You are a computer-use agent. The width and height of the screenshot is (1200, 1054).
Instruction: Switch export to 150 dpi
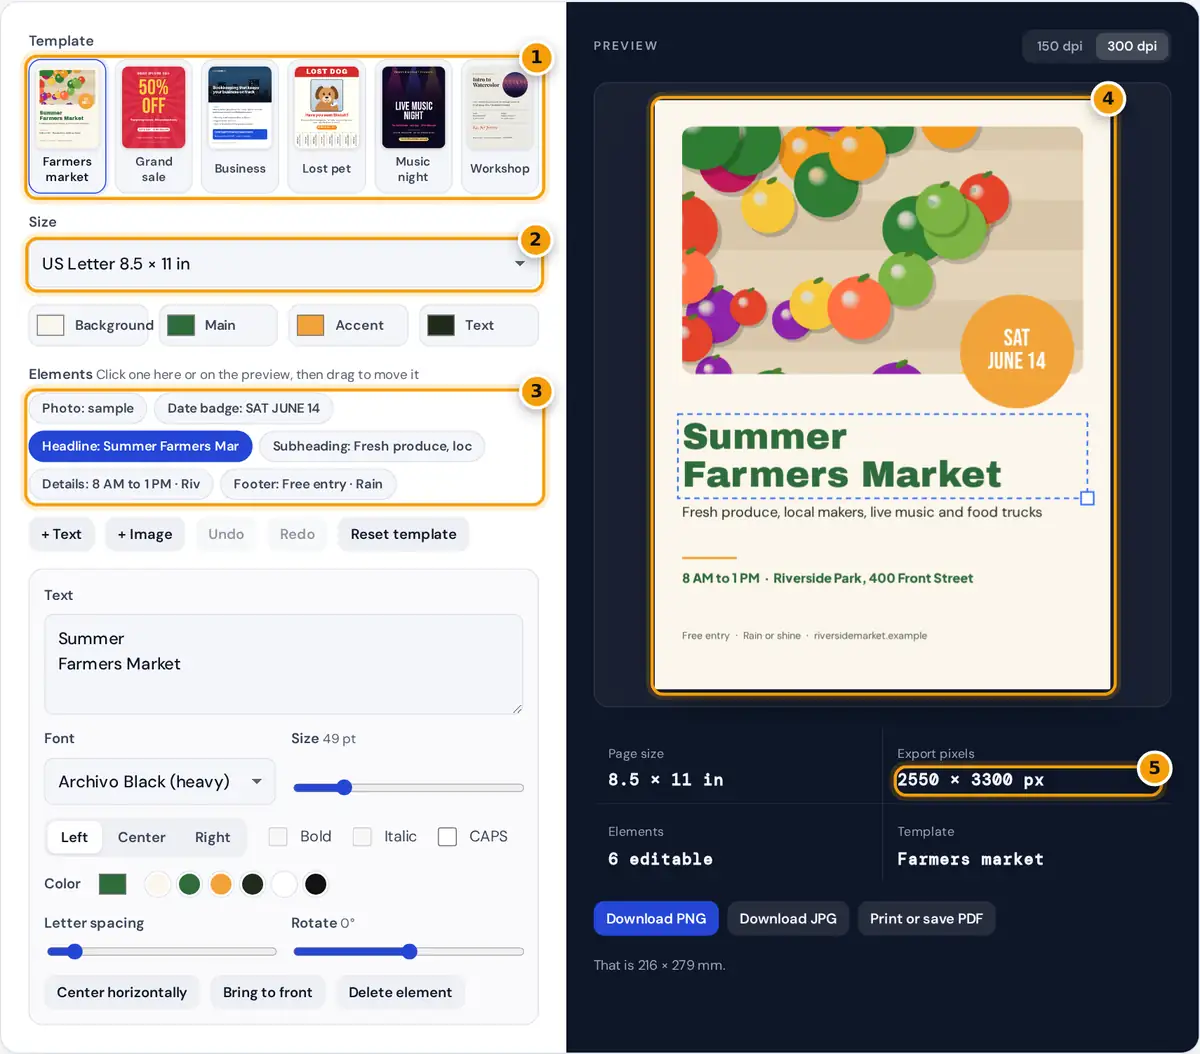(x=1060, y=46)
